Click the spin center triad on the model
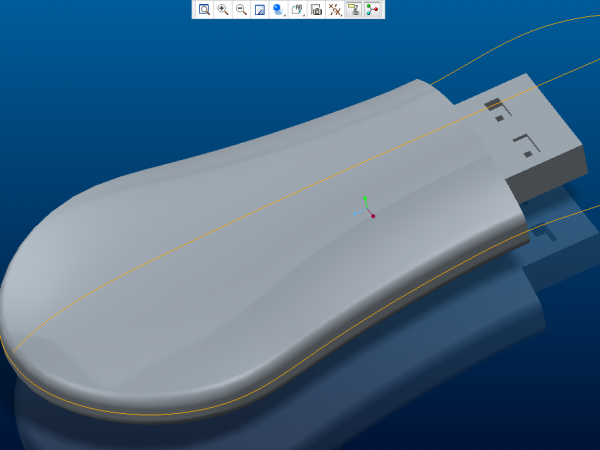 366,208
